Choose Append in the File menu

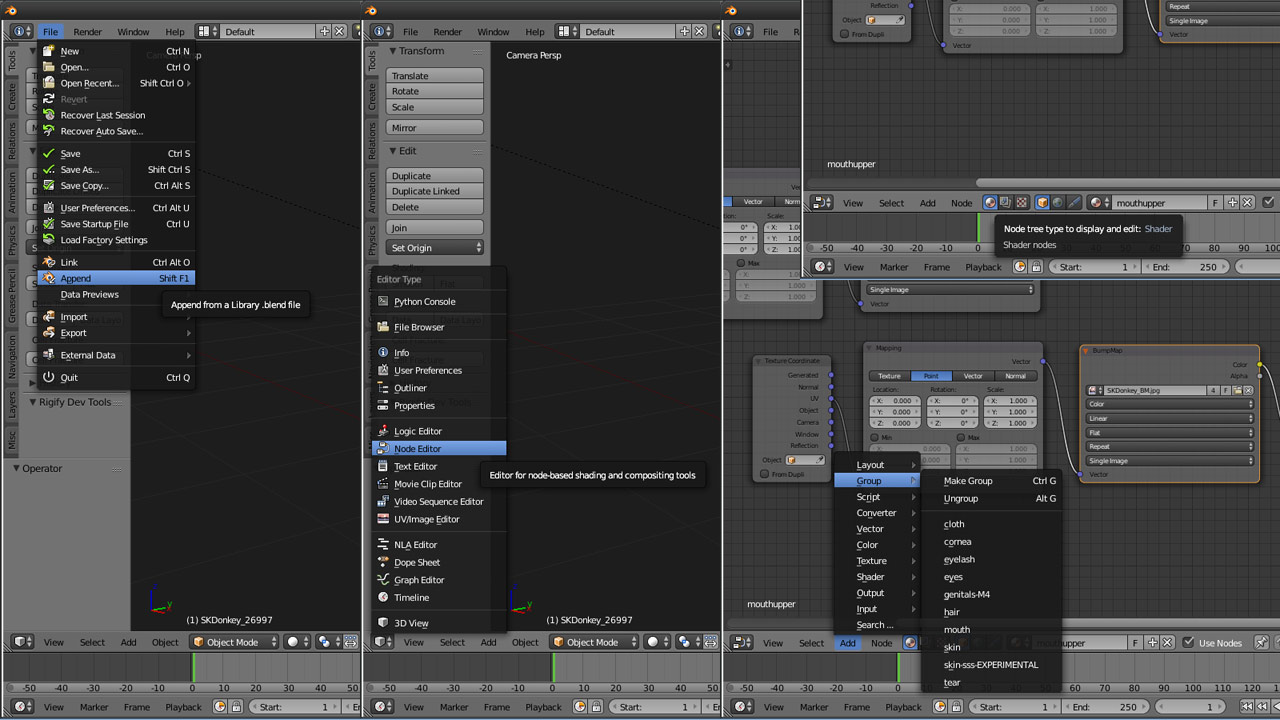click(x=115, y=278)
